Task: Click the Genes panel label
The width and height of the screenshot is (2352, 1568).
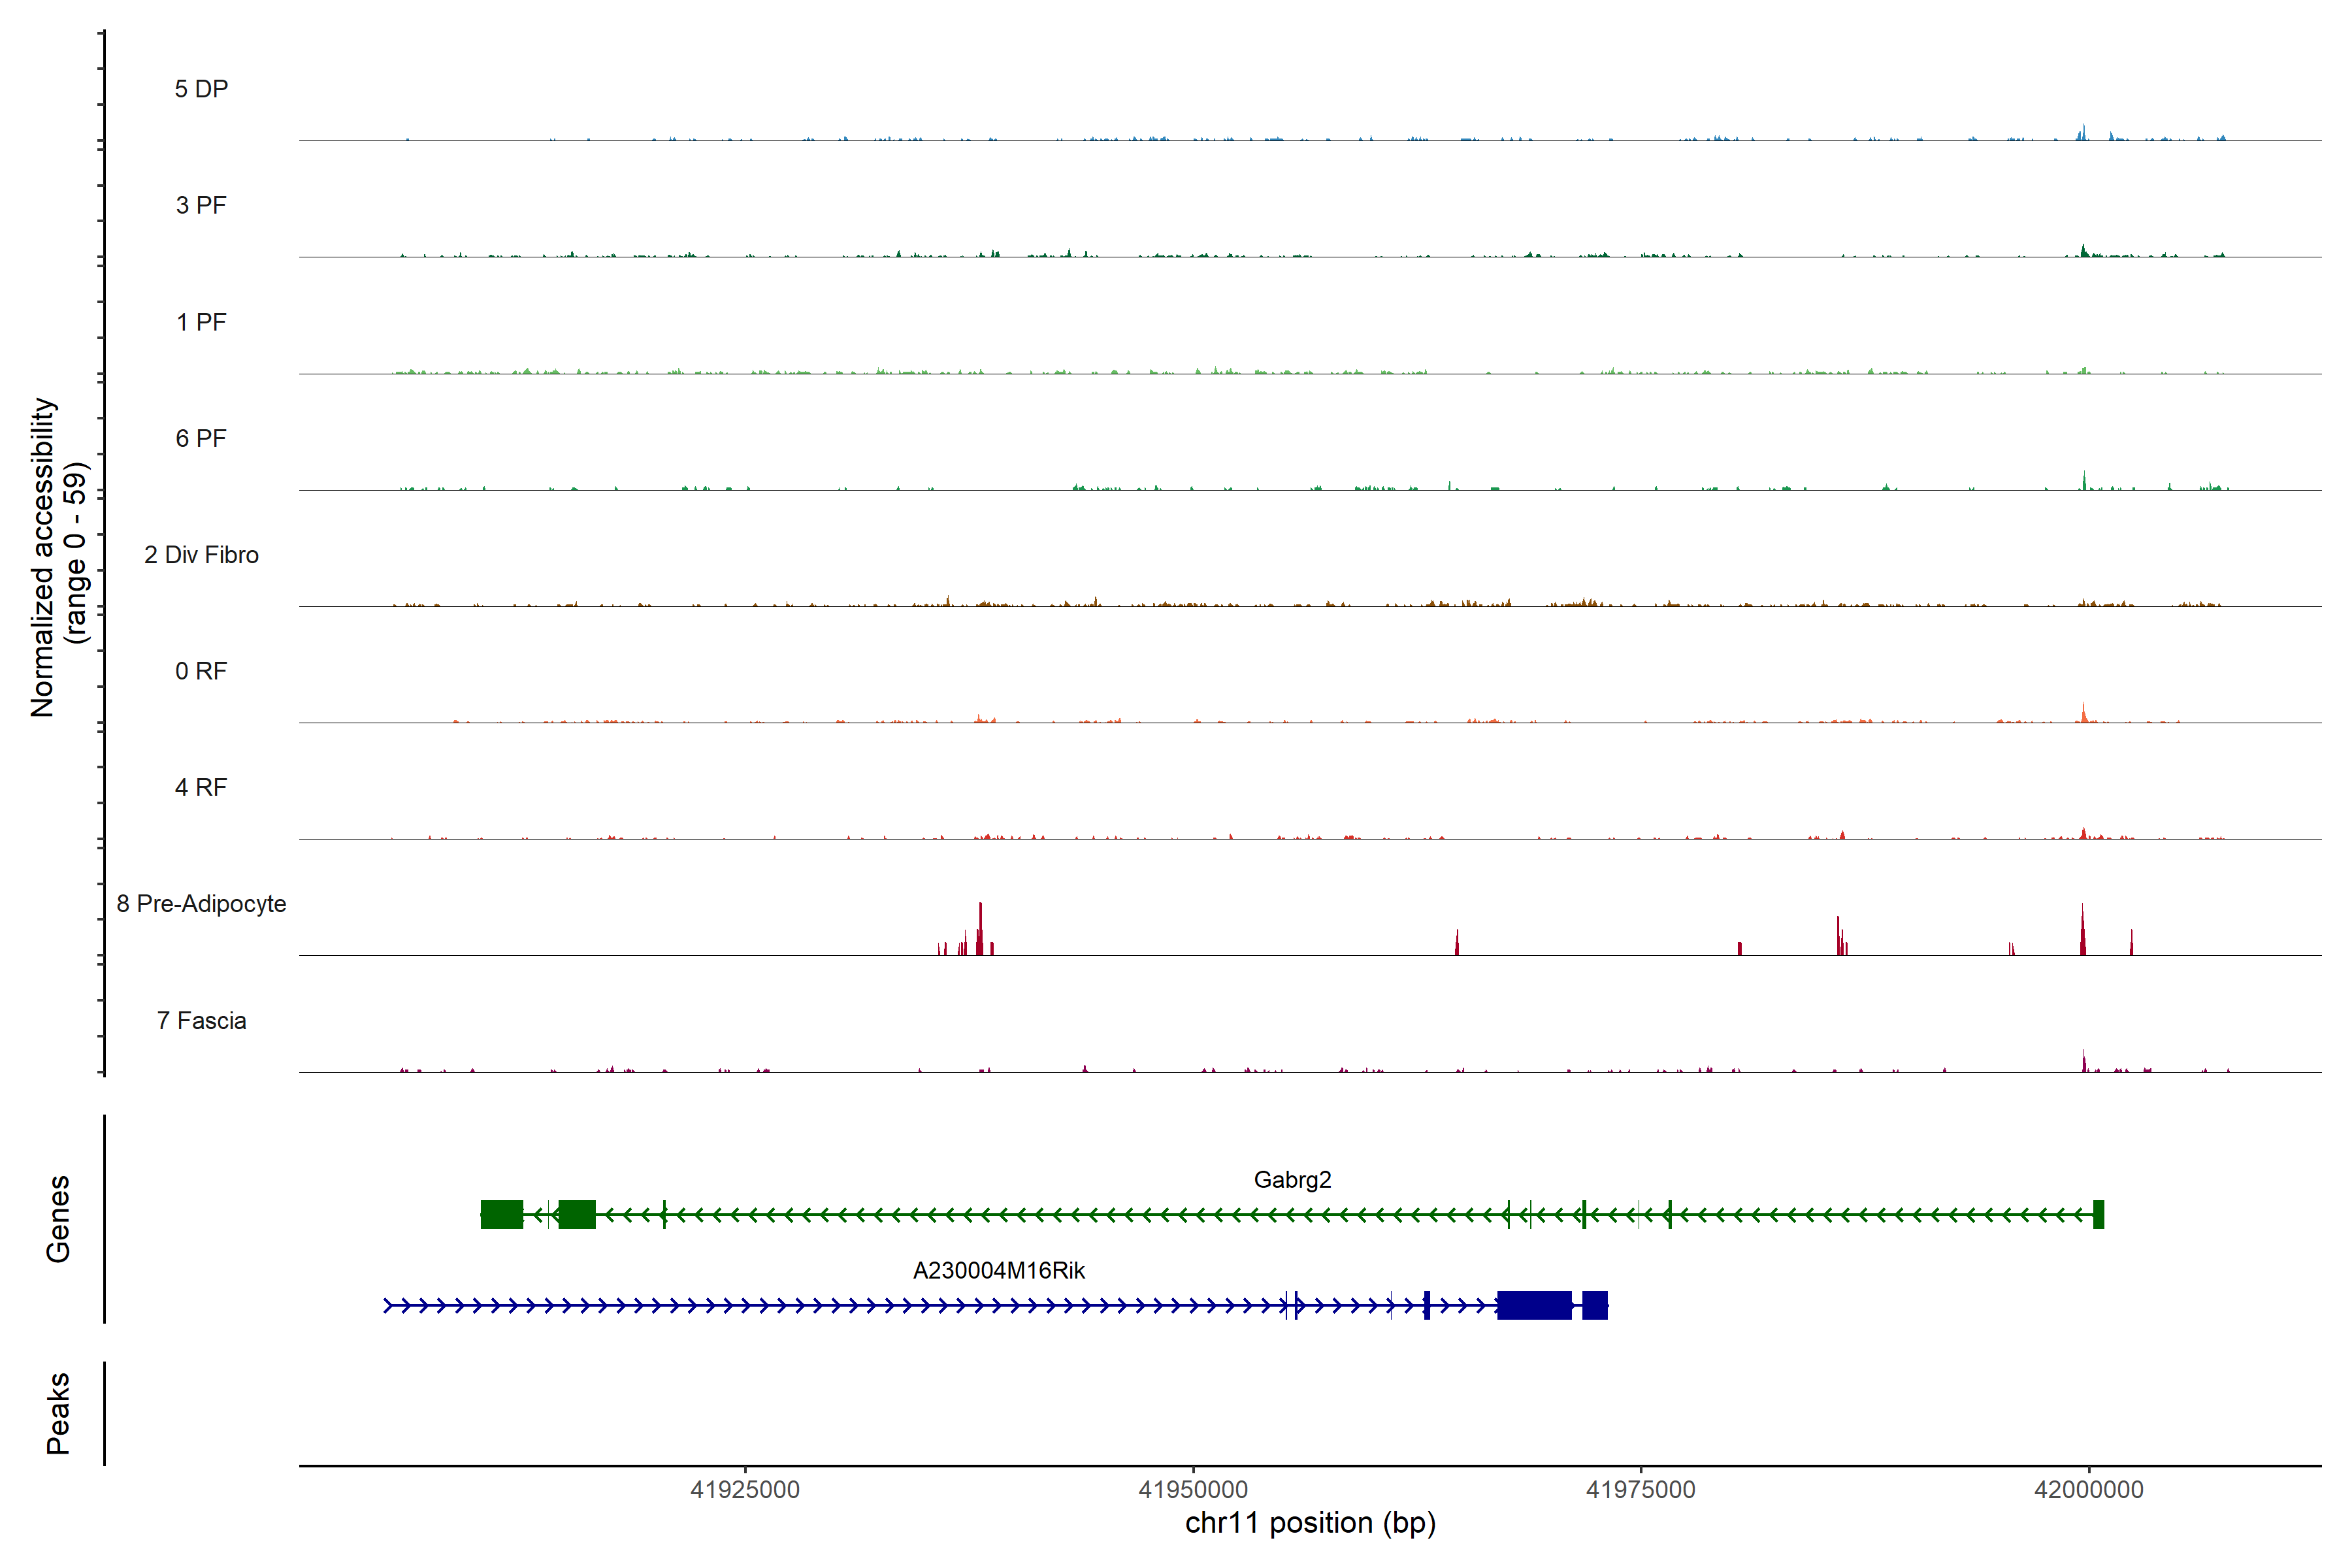Action: tap(58, 1219)
